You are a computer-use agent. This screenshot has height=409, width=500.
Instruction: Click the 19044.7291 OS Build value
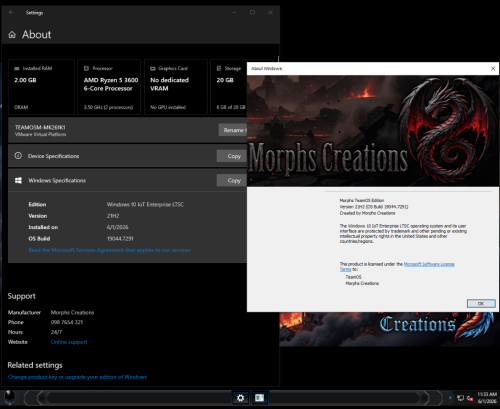pos(120,239)
